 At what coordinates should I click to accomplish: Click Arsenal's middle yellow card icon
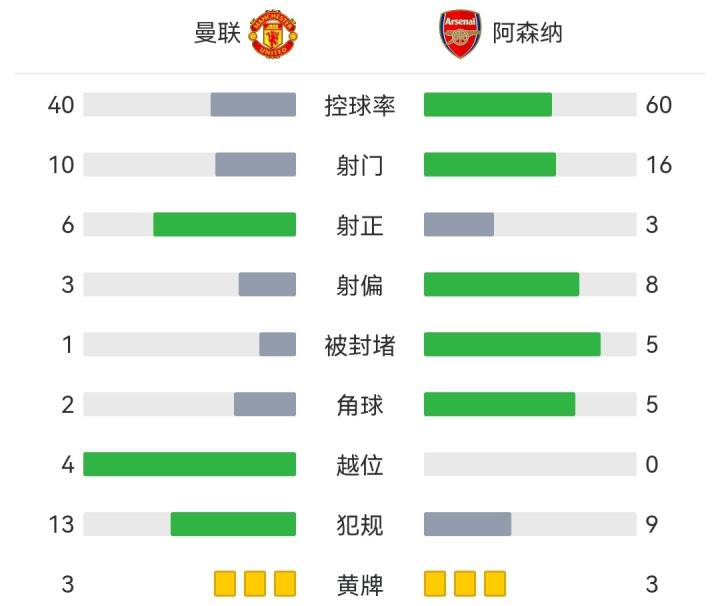(465, 584)
